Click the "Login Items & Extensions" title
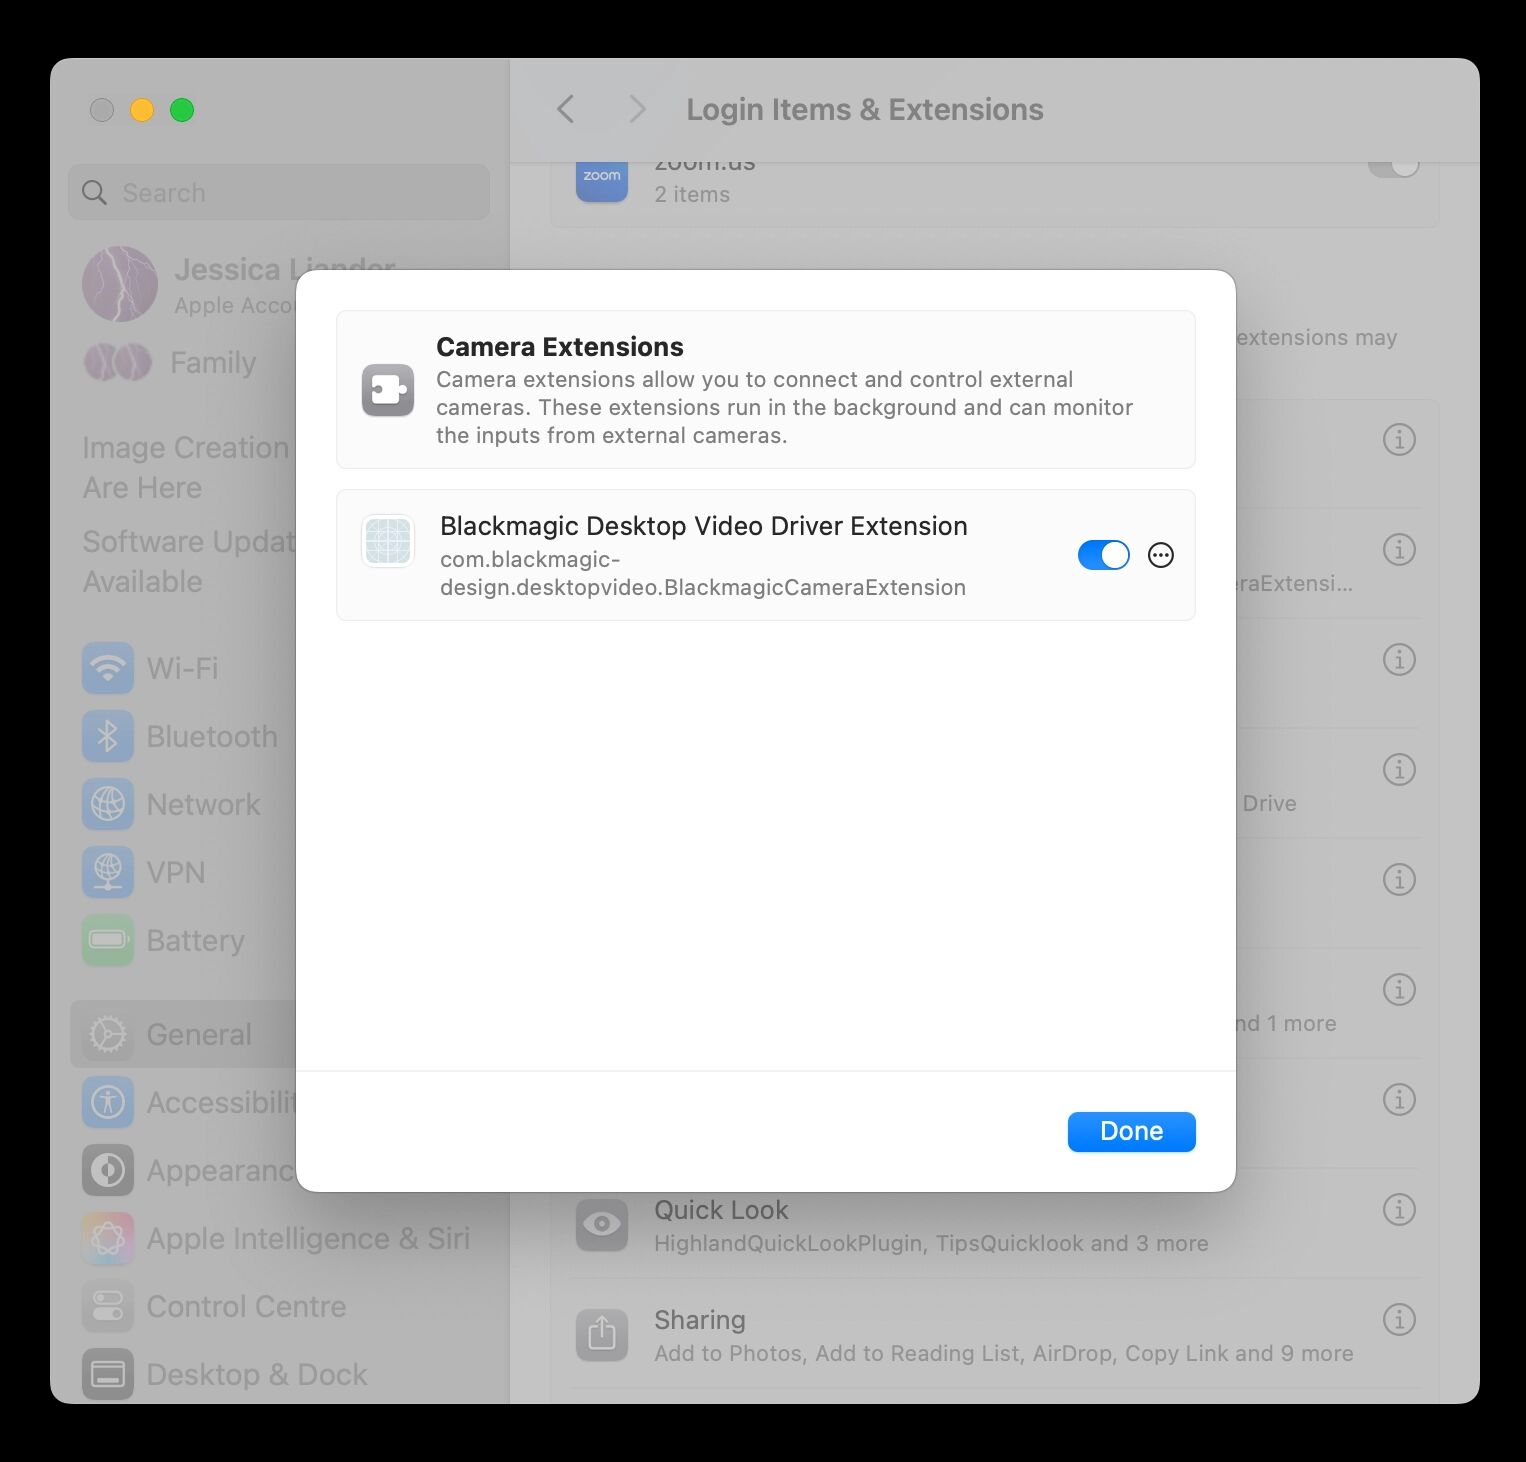 865,109
